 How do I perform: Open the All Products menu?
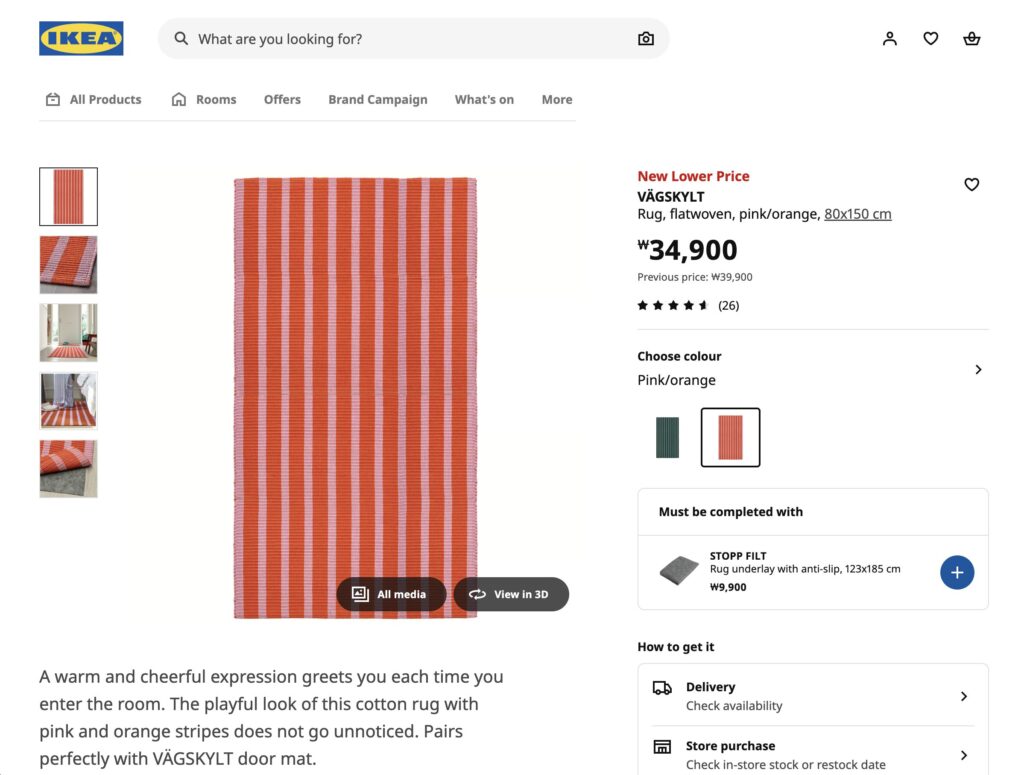click(94, 100)
